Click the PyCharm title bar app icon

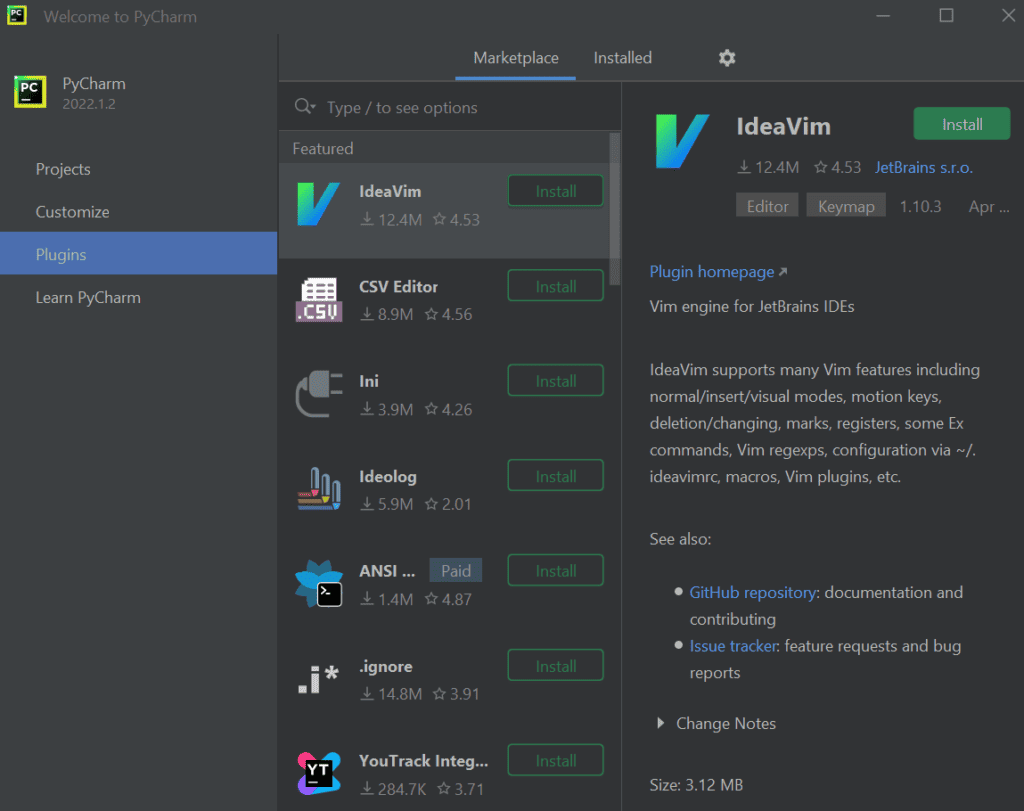(x=17, y=15)
